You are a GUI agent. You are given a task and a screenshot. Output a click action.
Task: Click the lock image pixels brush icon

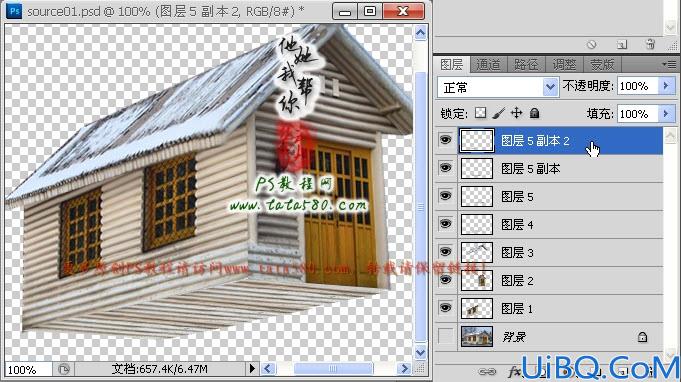499,113
